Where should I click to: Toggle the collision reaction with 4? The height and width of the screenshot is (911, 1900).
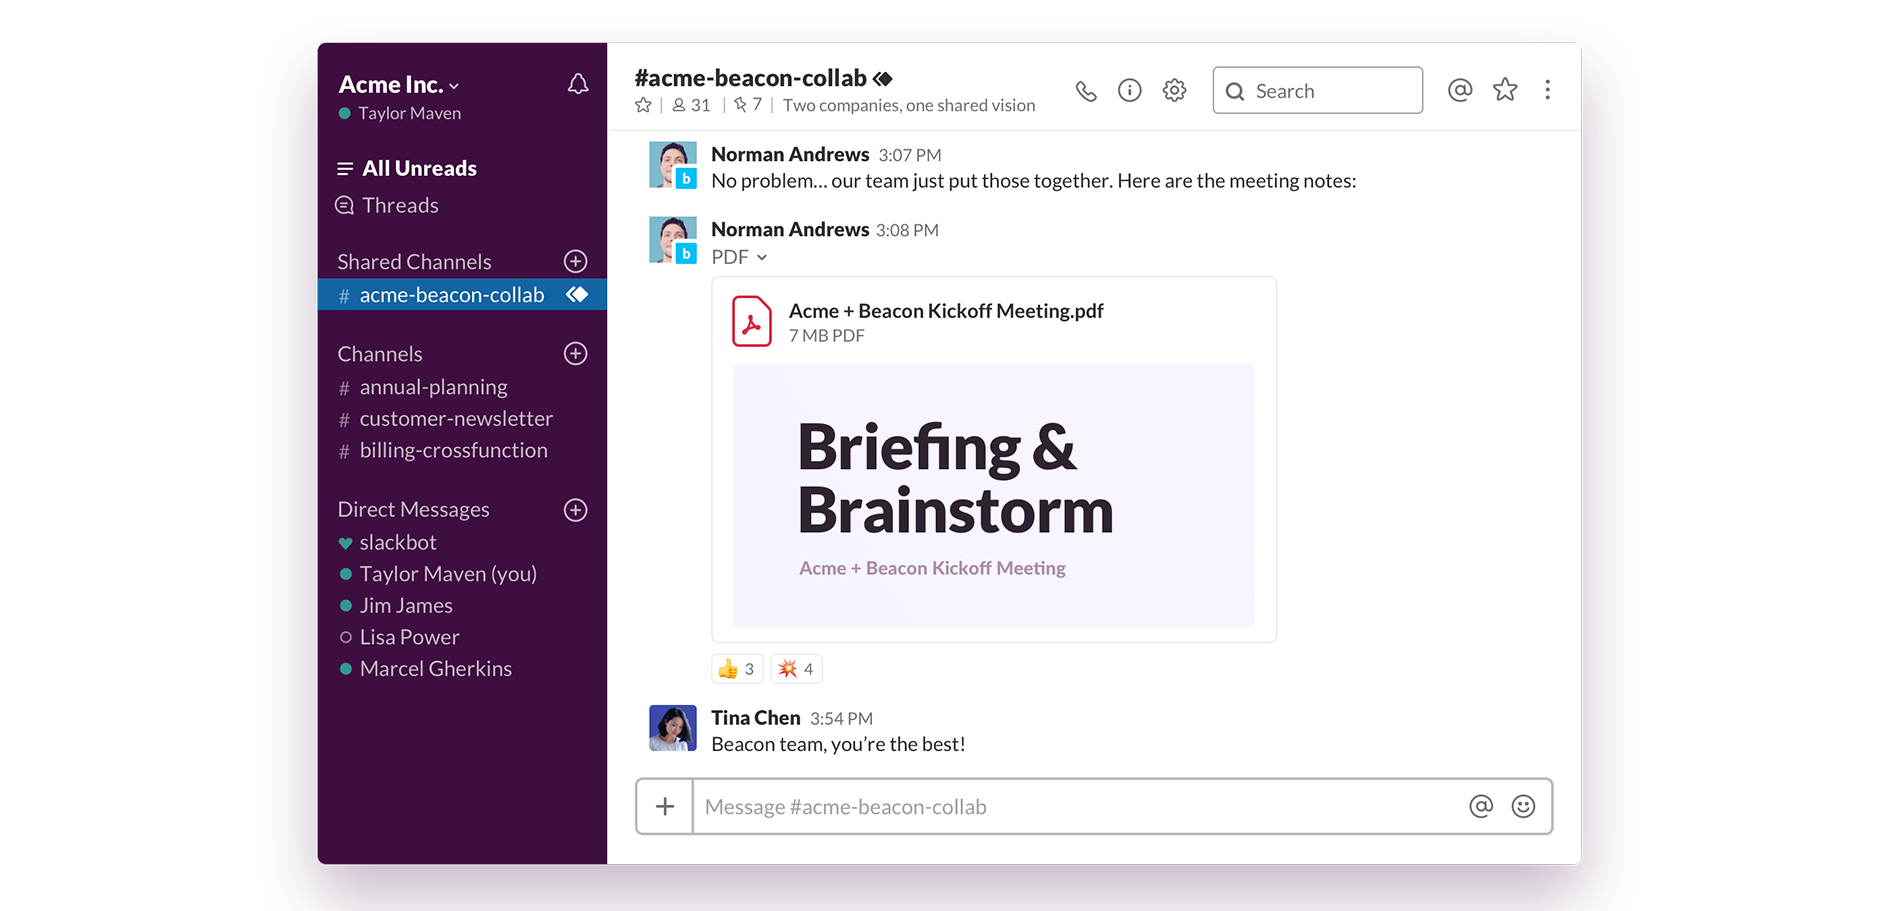click(x=797, y=669)
